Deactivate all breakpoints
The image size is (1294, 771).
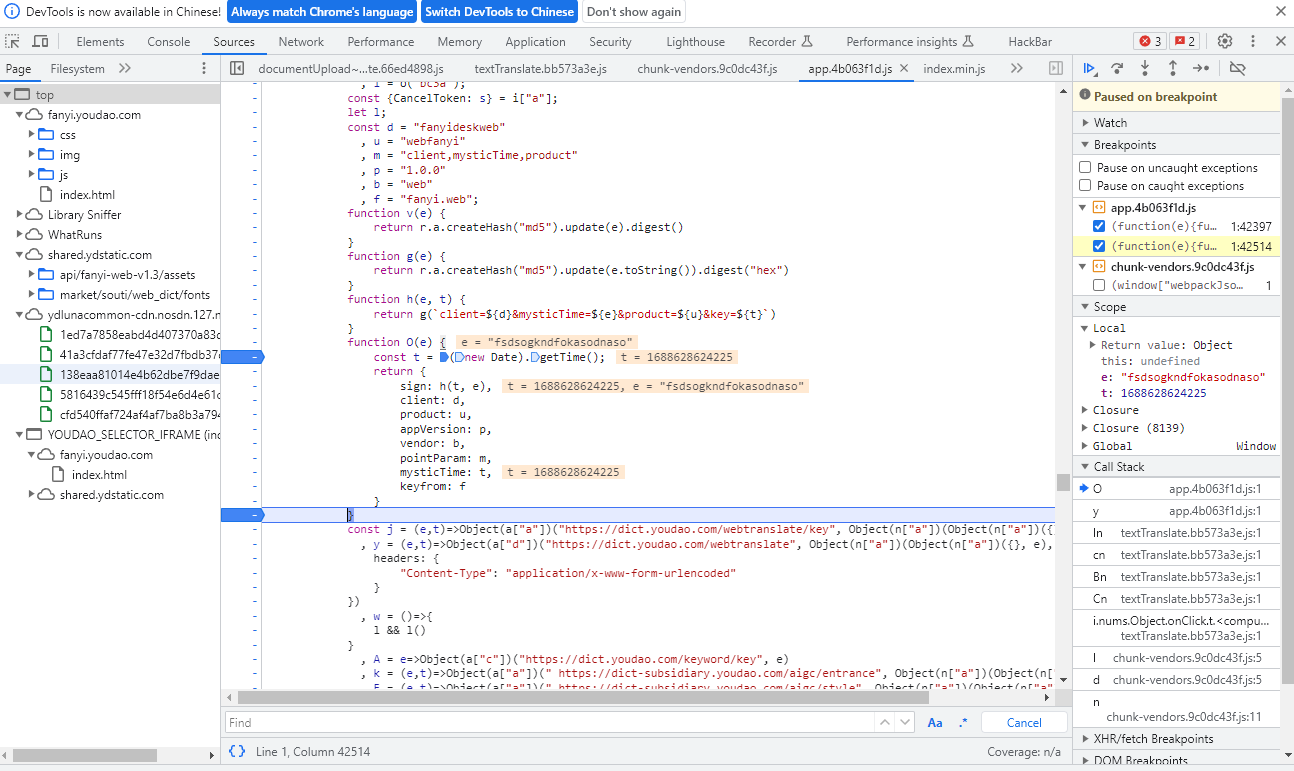coord(1237,68)
